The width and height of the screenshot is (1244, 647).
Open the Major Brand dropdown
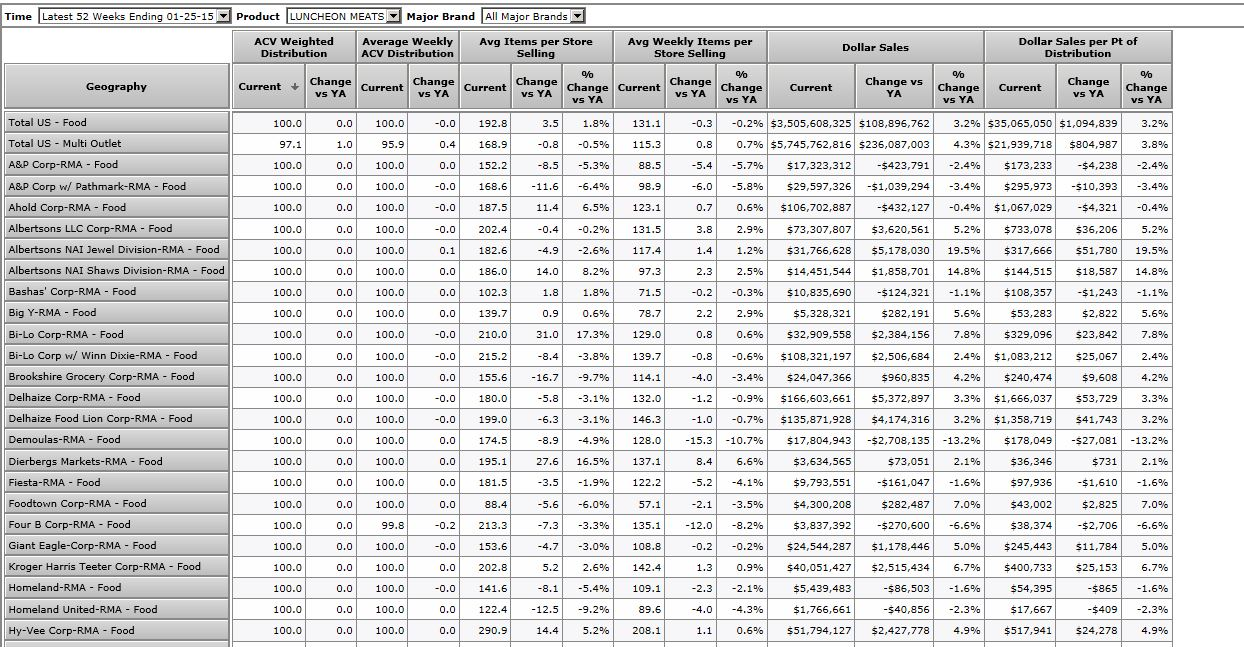[x=577, y=16]
